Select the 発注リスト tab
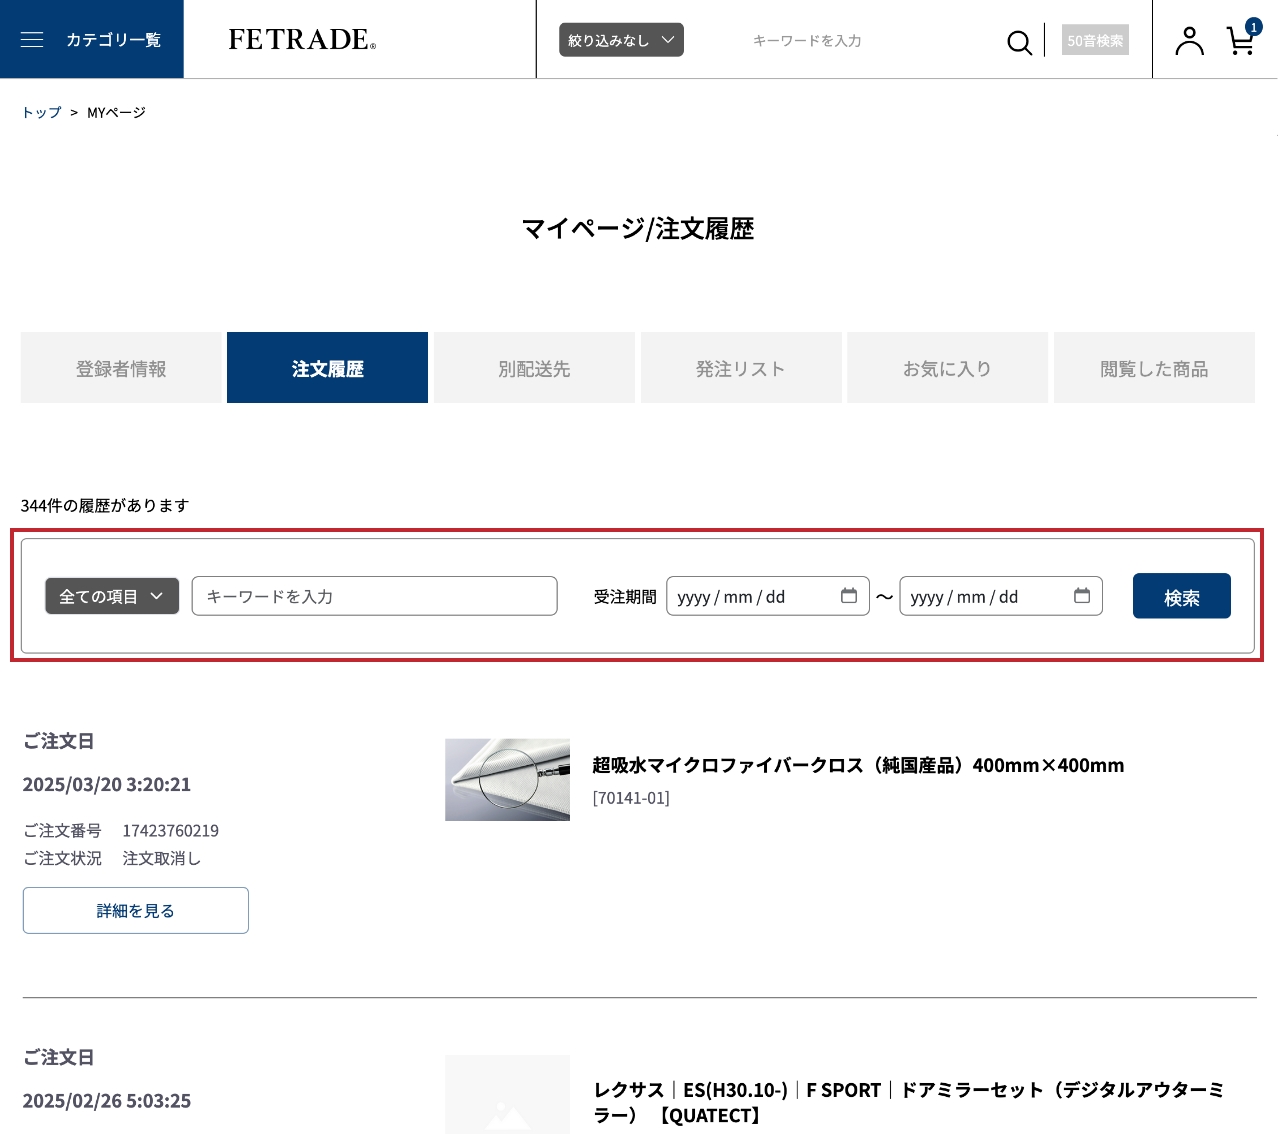1280x1134 pixels. pos(740,367)
